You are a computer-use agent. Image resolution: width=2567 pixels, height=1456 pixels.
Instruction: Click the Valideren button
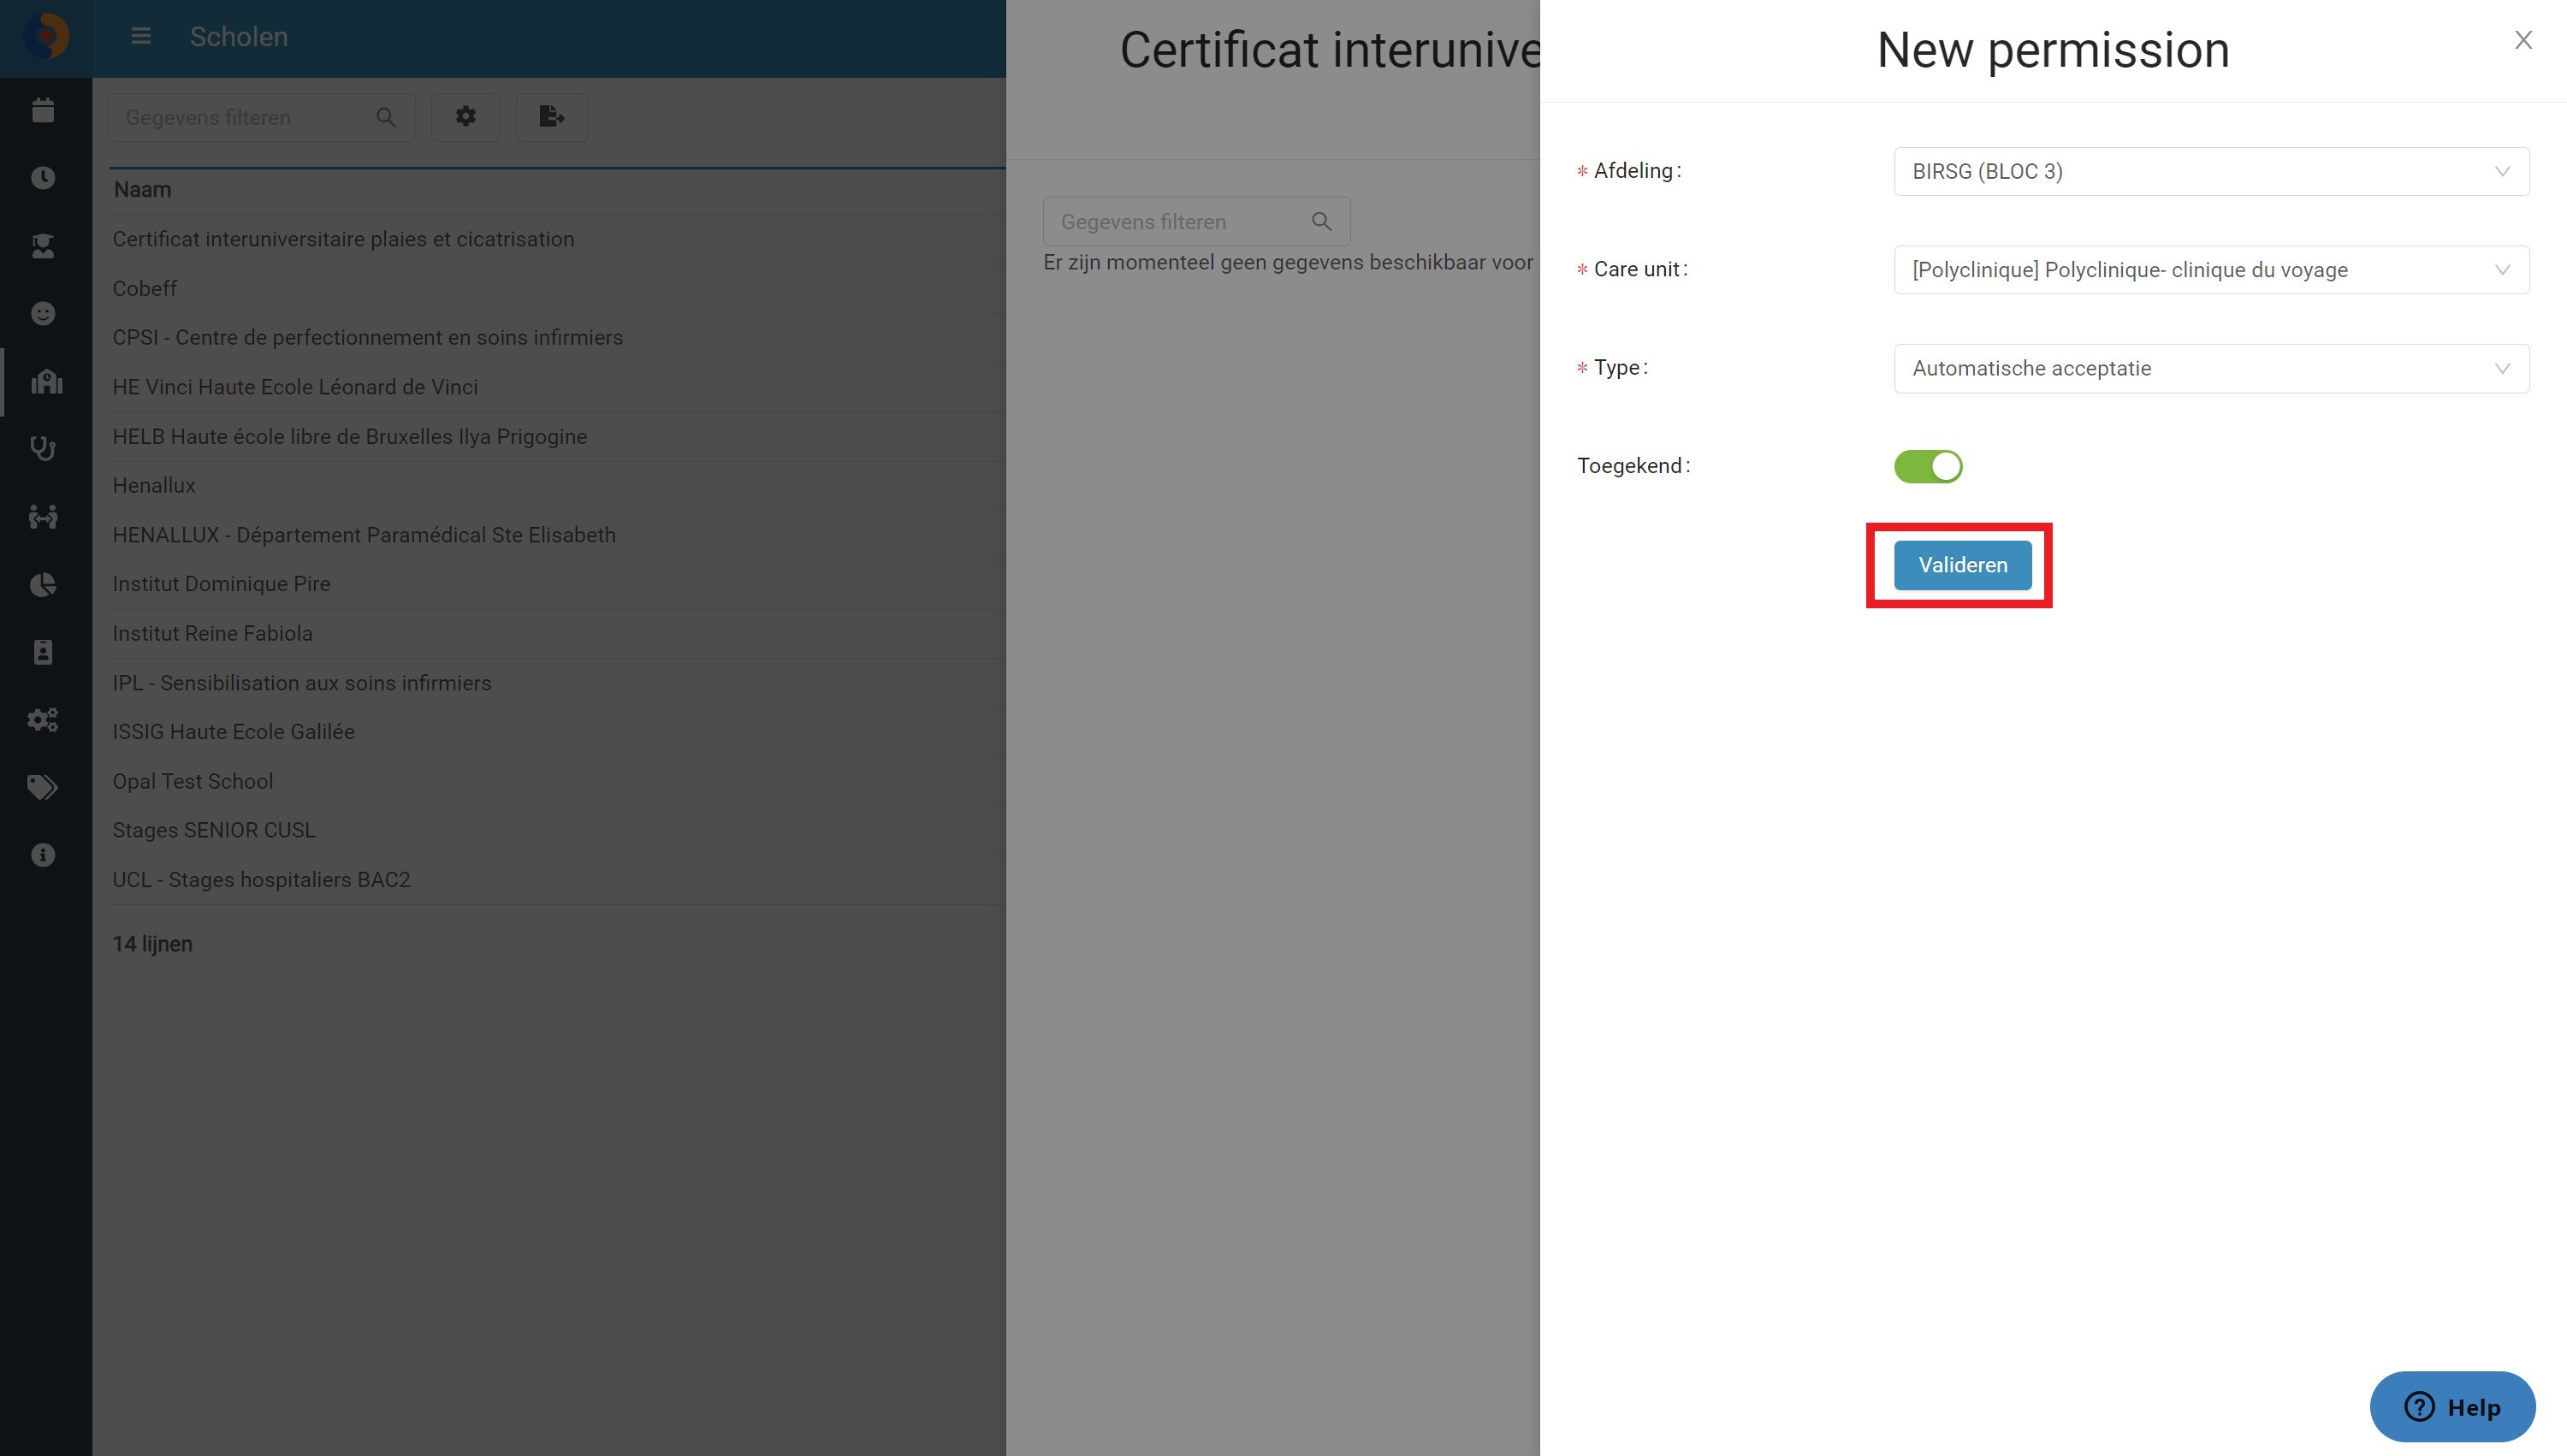[1962, 565]
